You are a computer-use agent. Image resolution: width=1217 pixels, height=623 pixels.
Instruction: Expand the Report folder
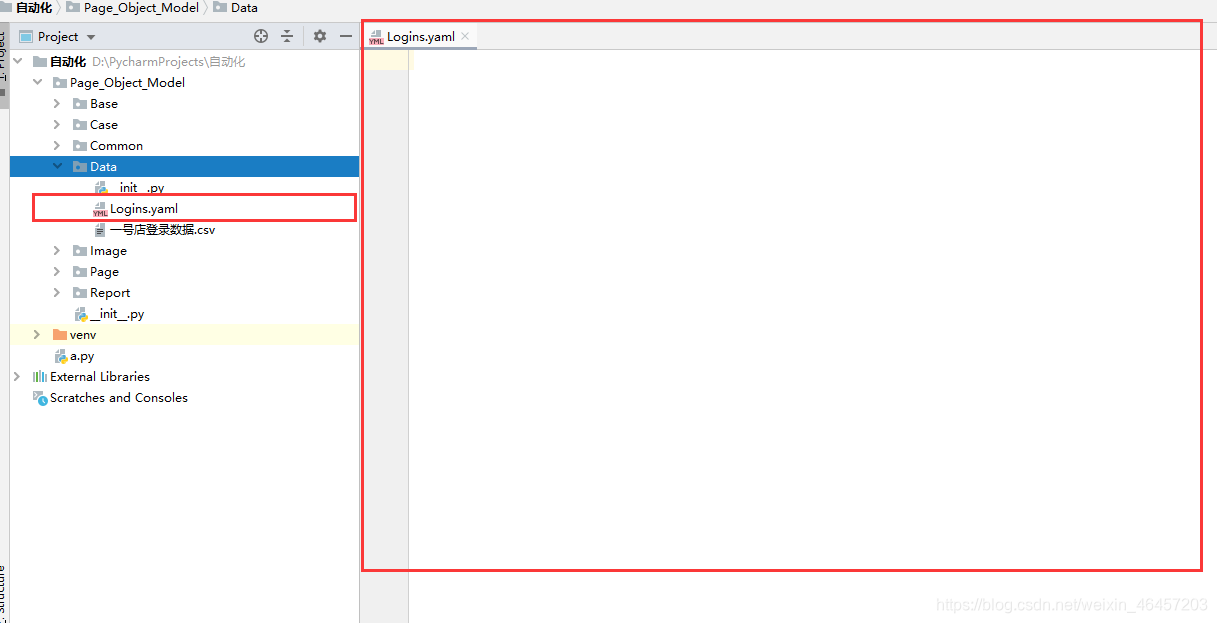coord(57,293)
